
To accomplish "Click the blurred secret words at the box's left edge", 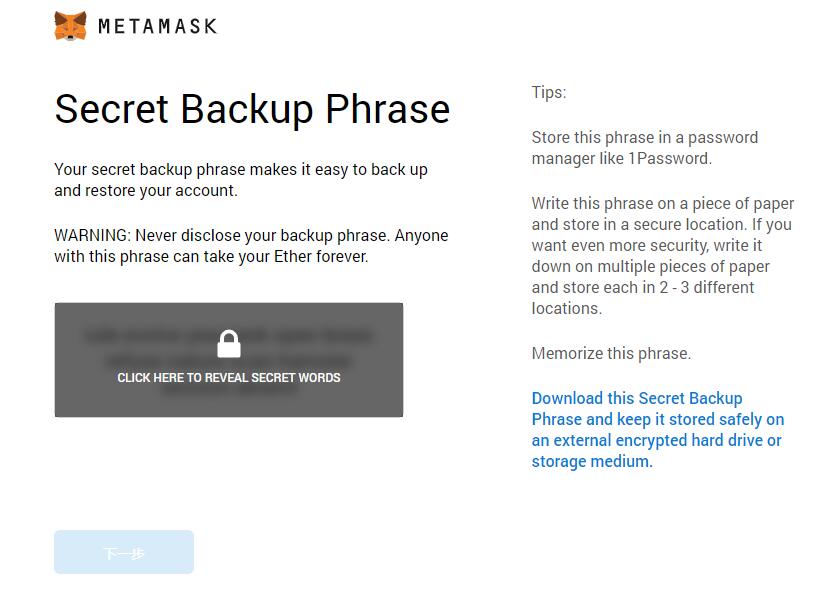I will (x=100, y=336).
